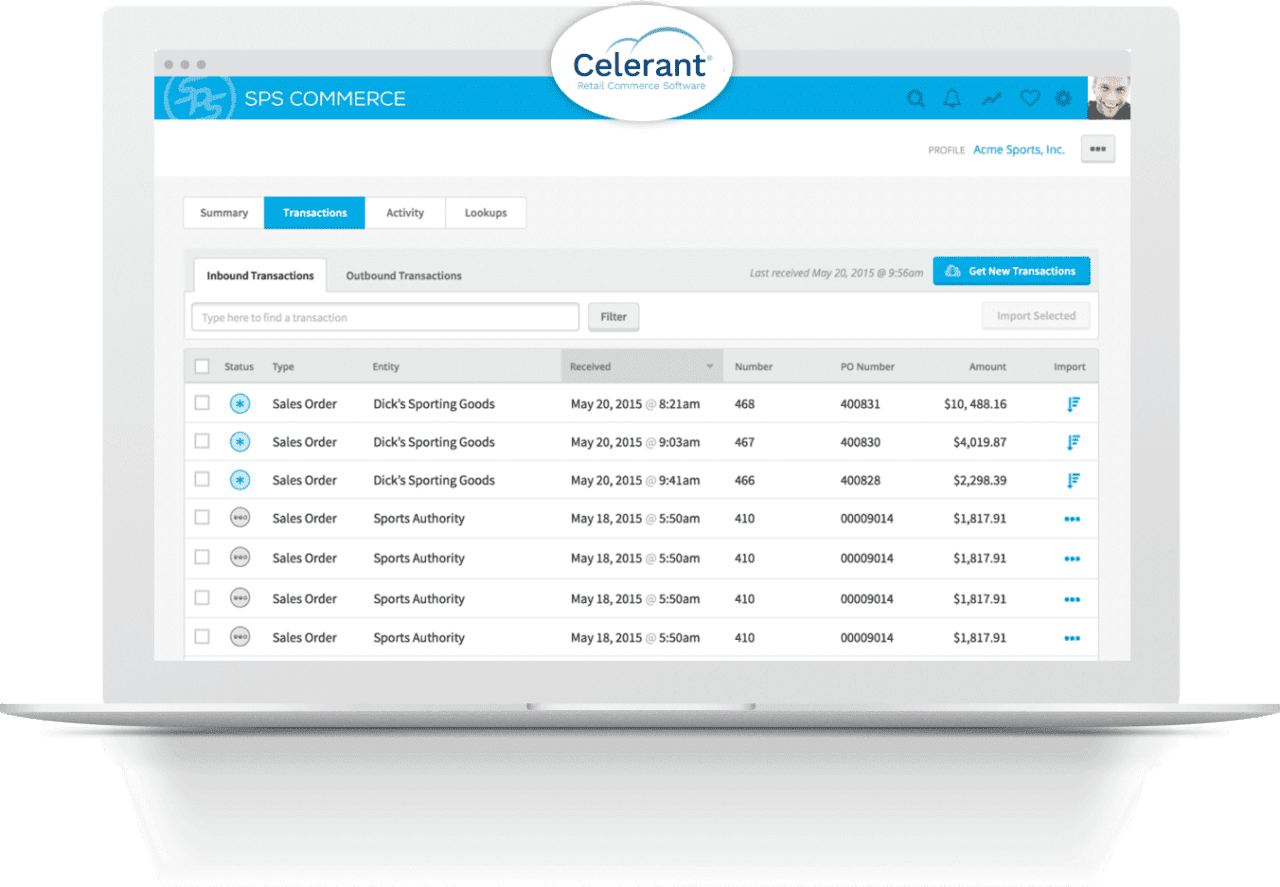Open the Lookups tab
The image size is (1280, 887).
tap(486, 213)
